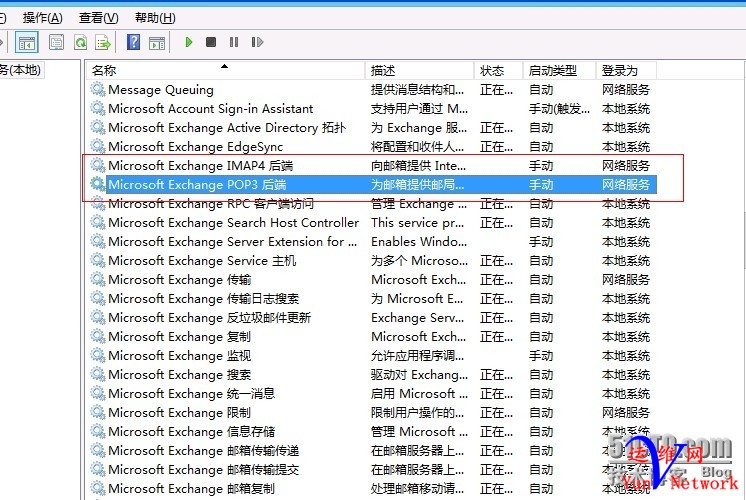Click the gear icon of Exchange Server Extension for

(x=98, y=241)
